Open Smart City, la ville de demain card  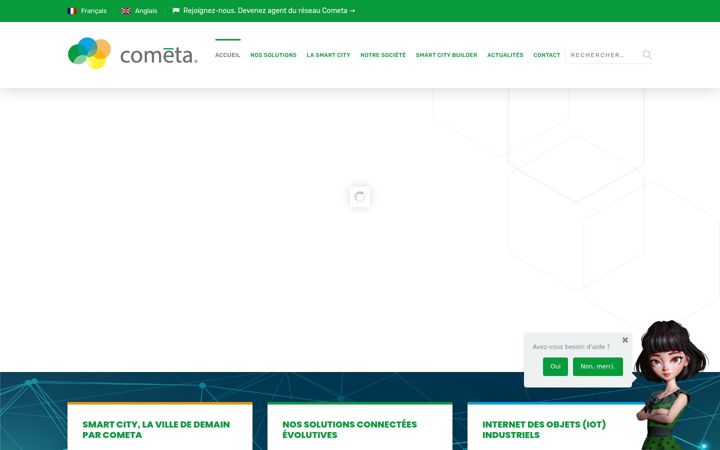coord(156,429)
